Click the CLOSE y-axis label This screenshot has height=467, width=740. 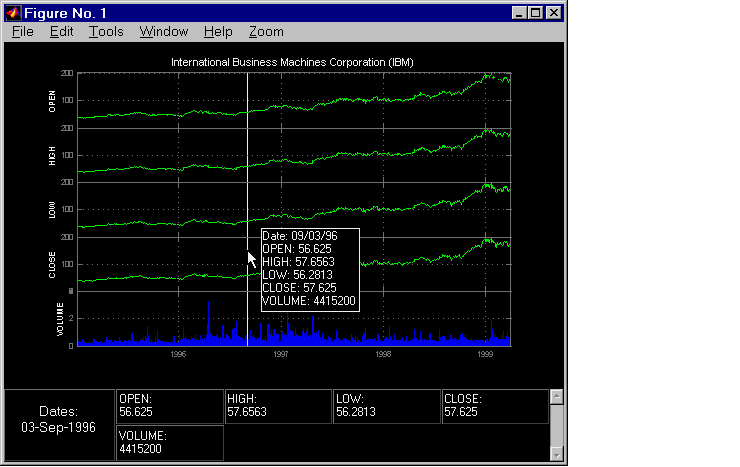[52, 265]
